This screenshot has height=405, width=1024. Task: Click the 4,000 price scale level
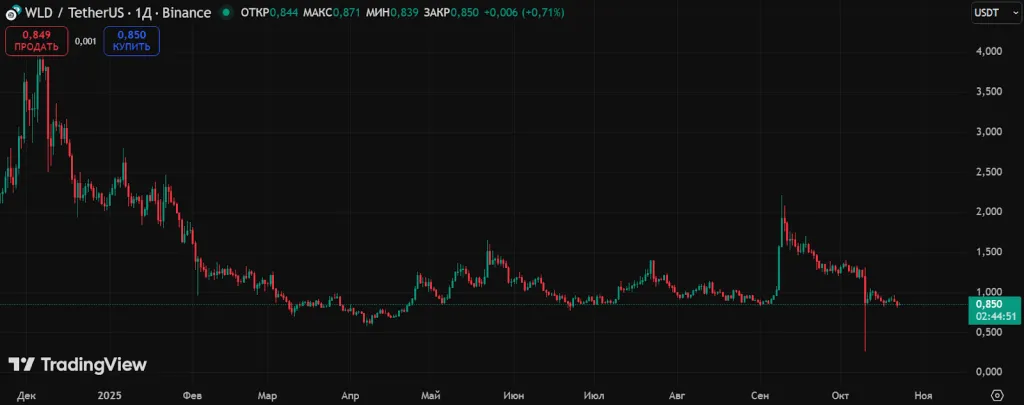point(988,51)
